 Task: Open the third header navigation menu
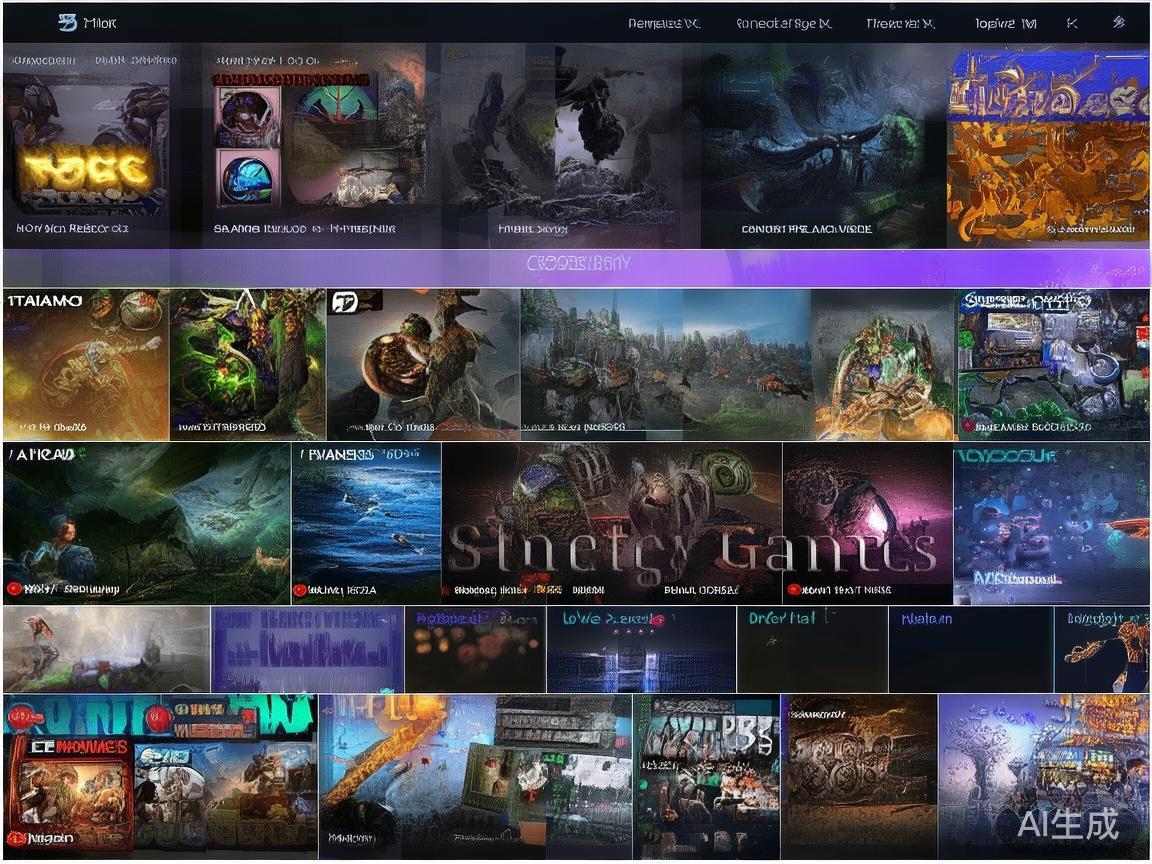tap(900, 23)
